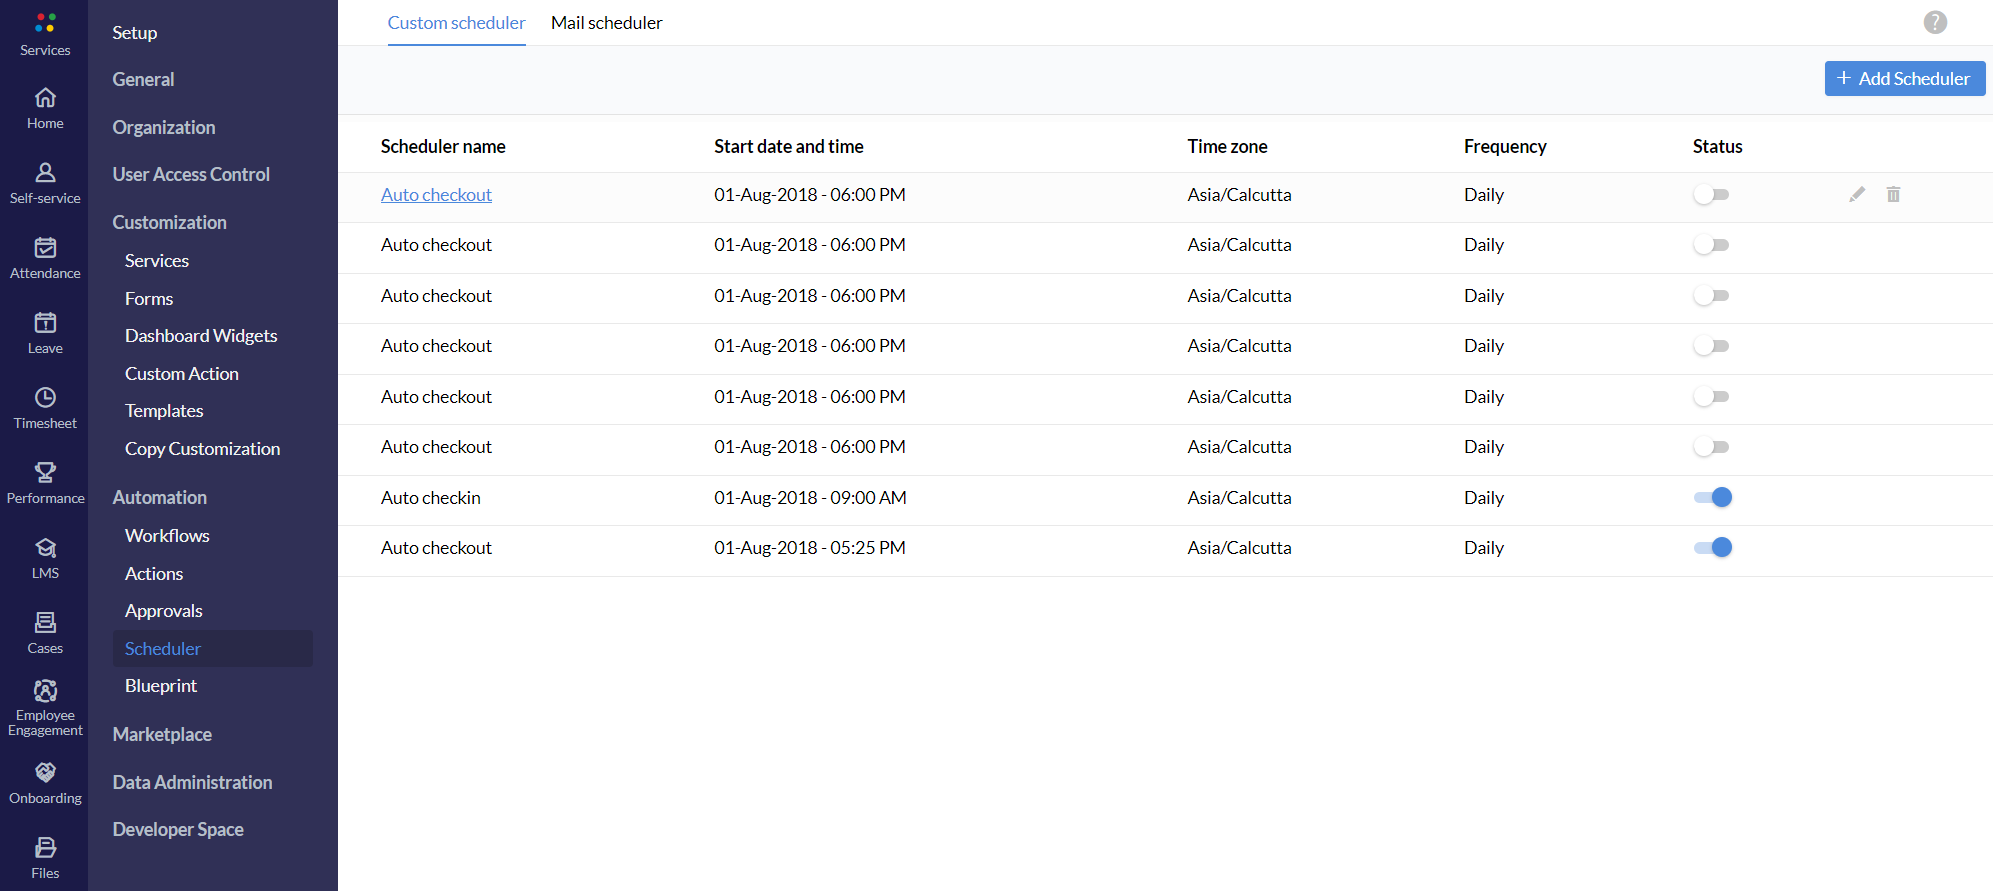The height and width of the screenshot is (891, 1993).
Task: Click the Customization section heading
Action: pyautogui.click(x=170, y=223)
